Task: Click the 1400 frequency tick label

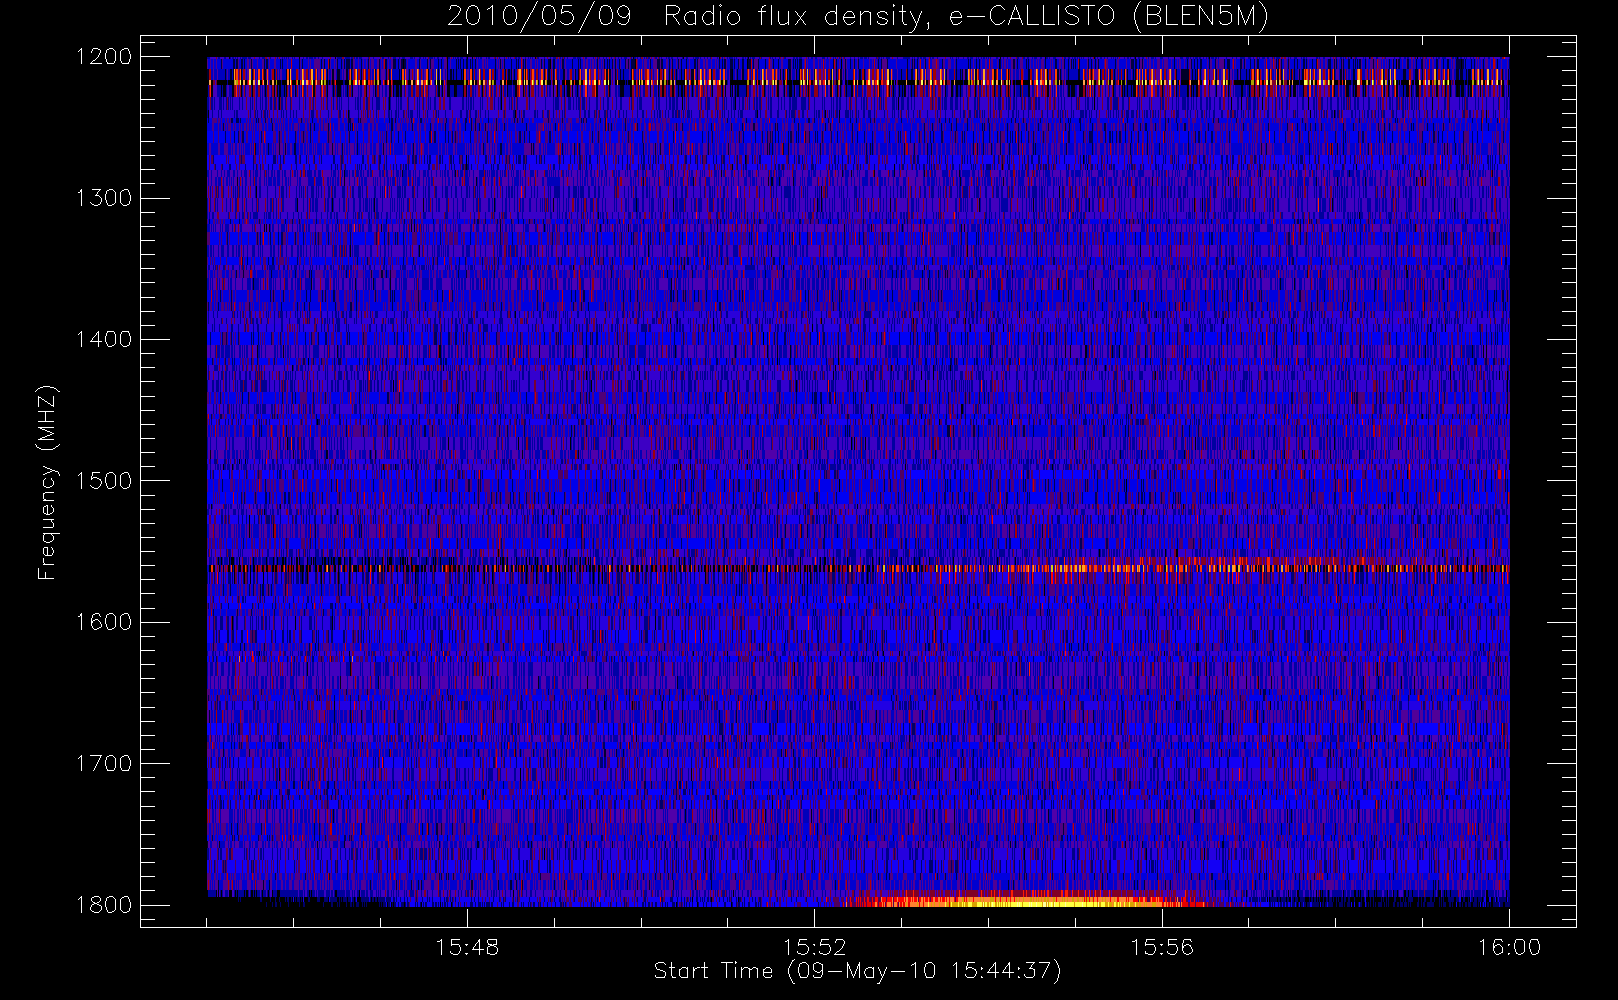Action: point(104,340)
